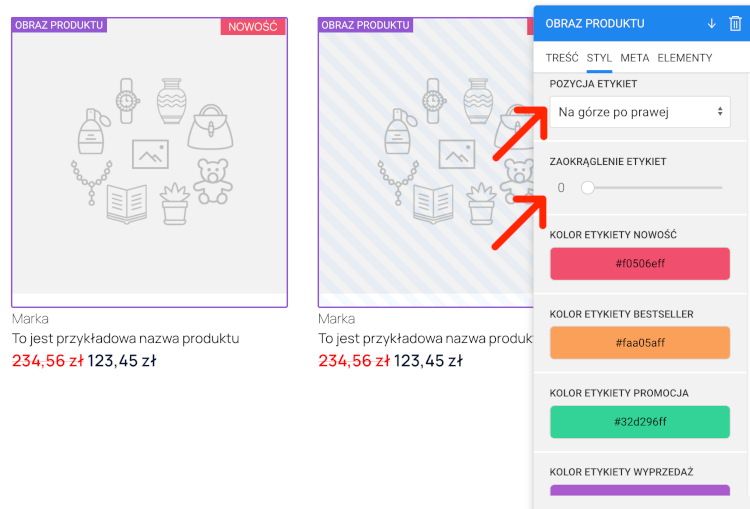Open the Pozycja etykiet dropdown
The height and width of the screenshot is (509, 750).
pyautogui.click(x=639, y=112)
